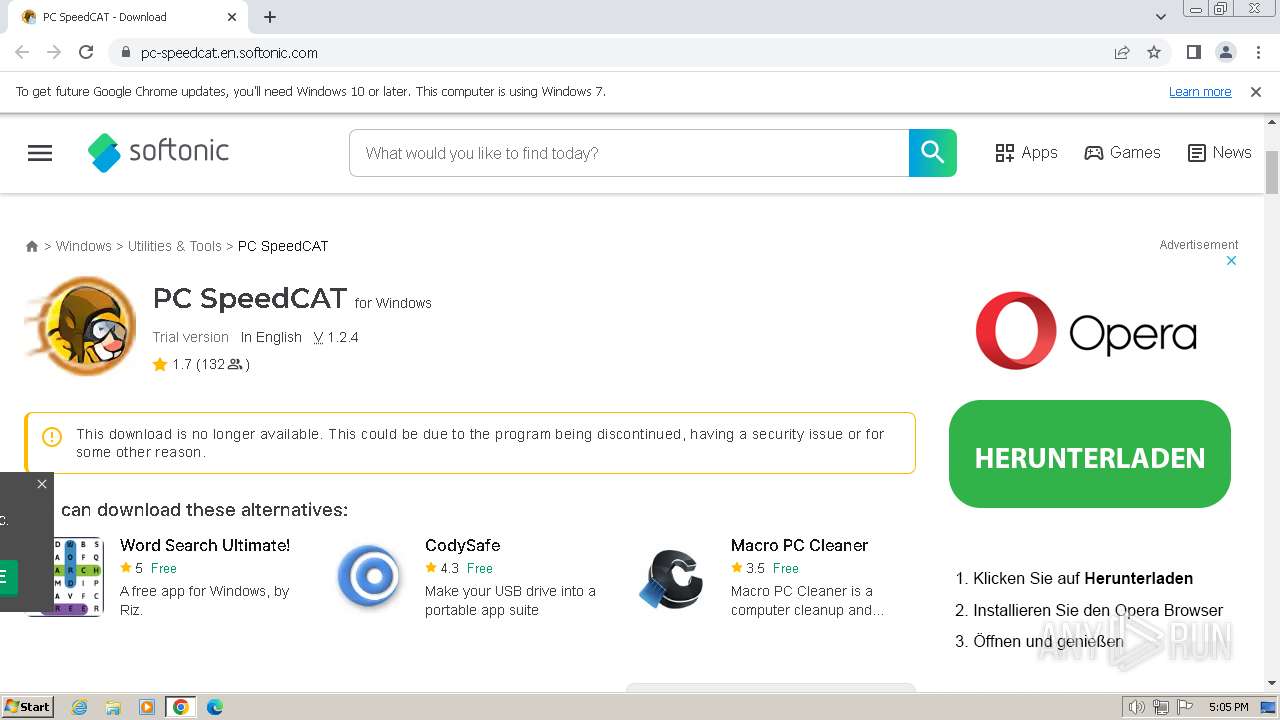Click the search magnifier button

point(933,152)
